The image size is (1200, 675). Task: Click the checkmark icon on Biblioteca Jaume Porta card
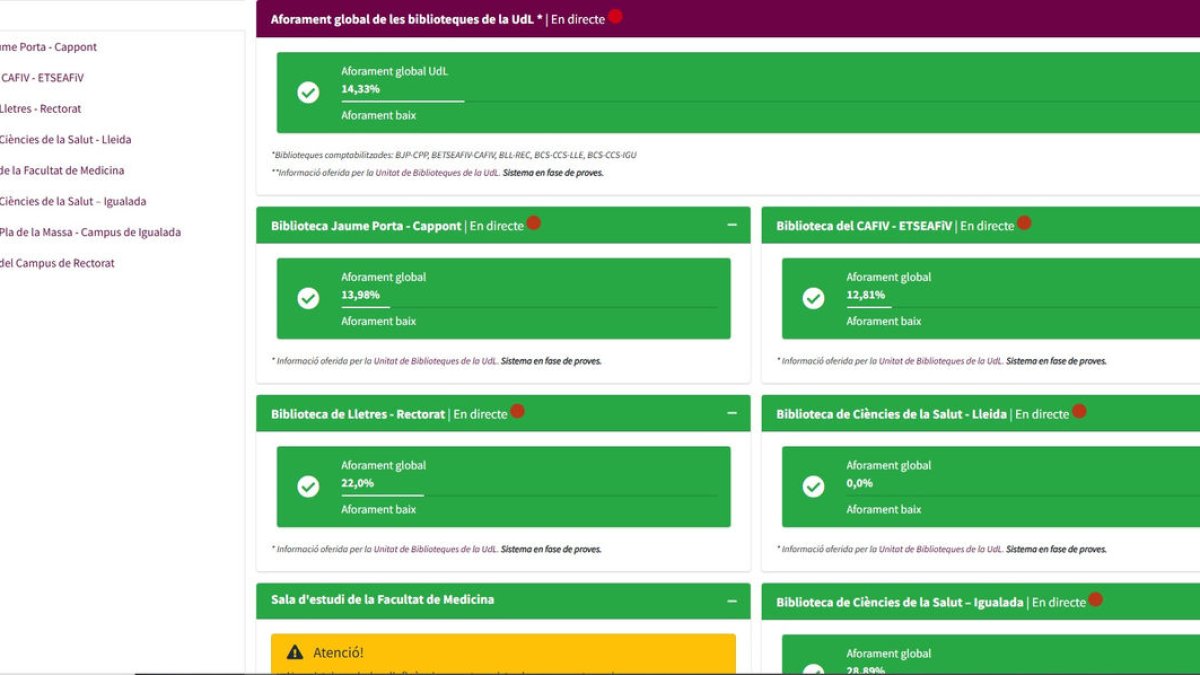point(307,299)
